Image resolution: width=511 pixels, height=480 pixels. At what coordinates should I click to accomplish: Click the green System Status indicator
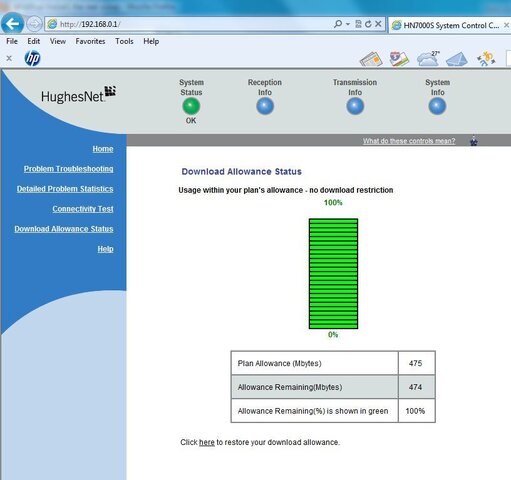click(x=191, y=106)
